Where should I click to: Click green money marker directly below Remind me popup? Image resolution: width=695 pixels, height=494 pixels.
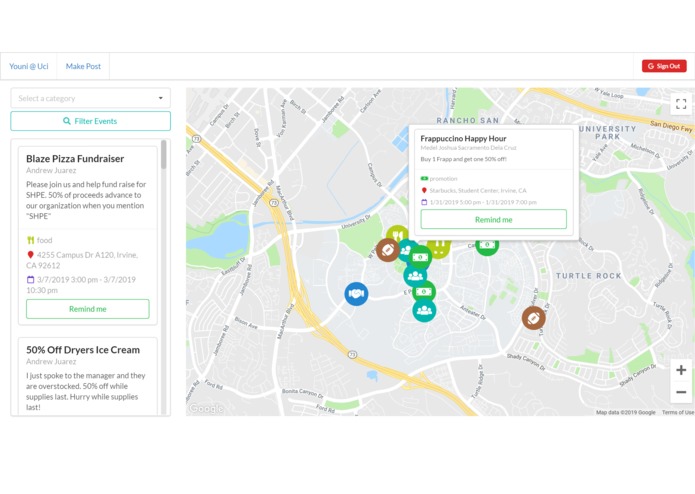tap(487, 247)
